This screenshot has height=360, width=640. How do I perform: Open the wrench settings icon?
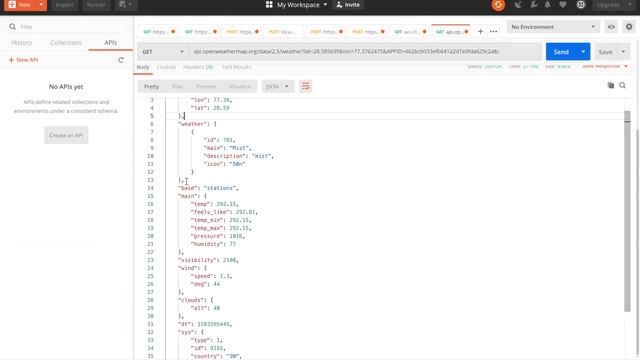click(x=534, y=5)
